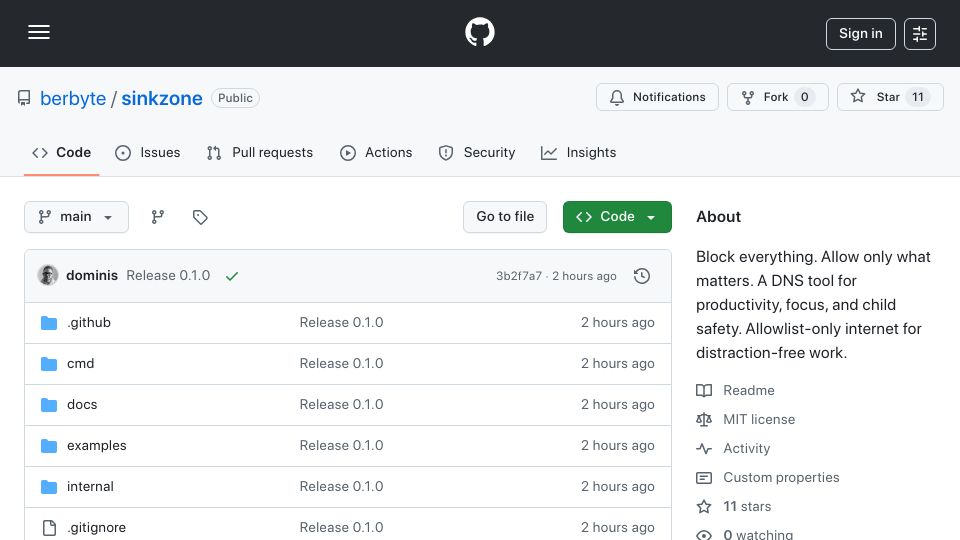This screenshot has width=960, height=540.
Task: Click the Public visibility label
Action: click(235, 98)
